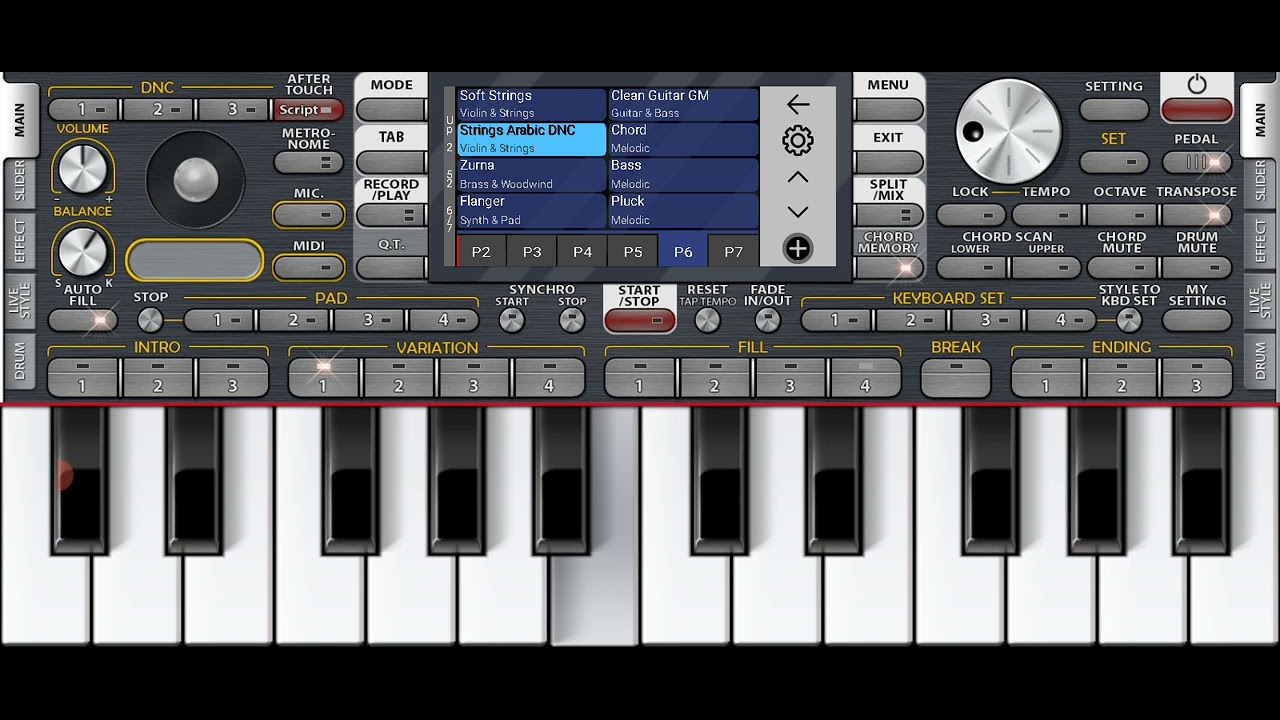Click the MODE button
Image resolution: width=1280 pixels, height=720 pixels.
point(391,109)
